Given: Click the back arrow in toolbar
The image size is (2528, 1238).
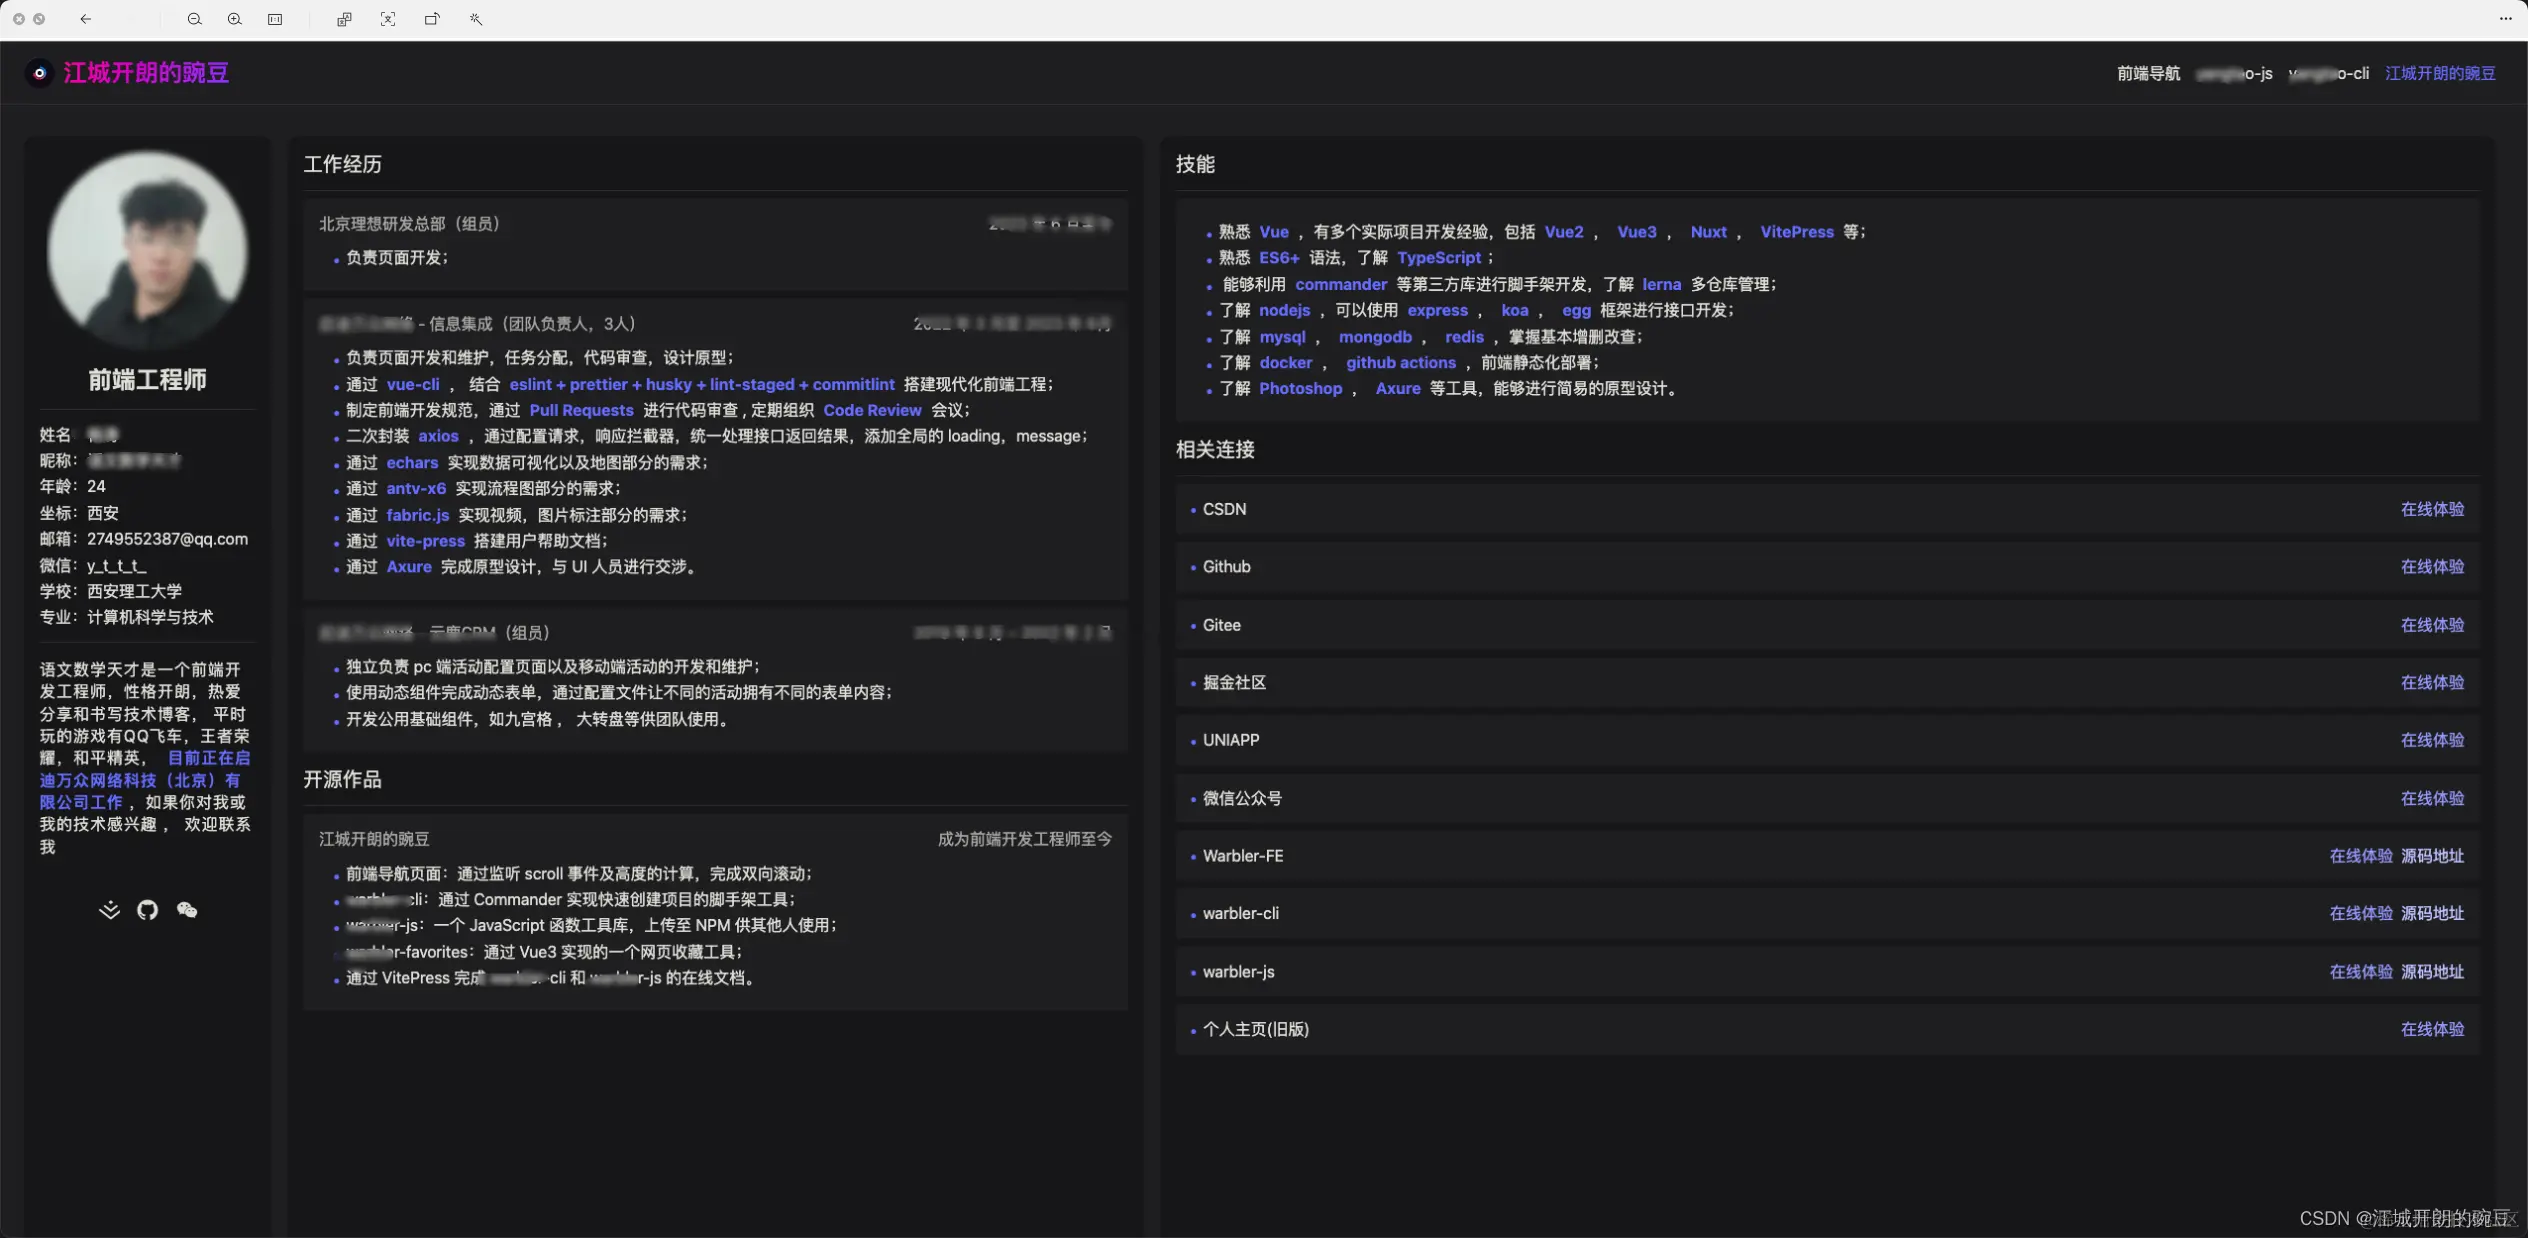Looking at the screenshot, I should coord(86,19).
